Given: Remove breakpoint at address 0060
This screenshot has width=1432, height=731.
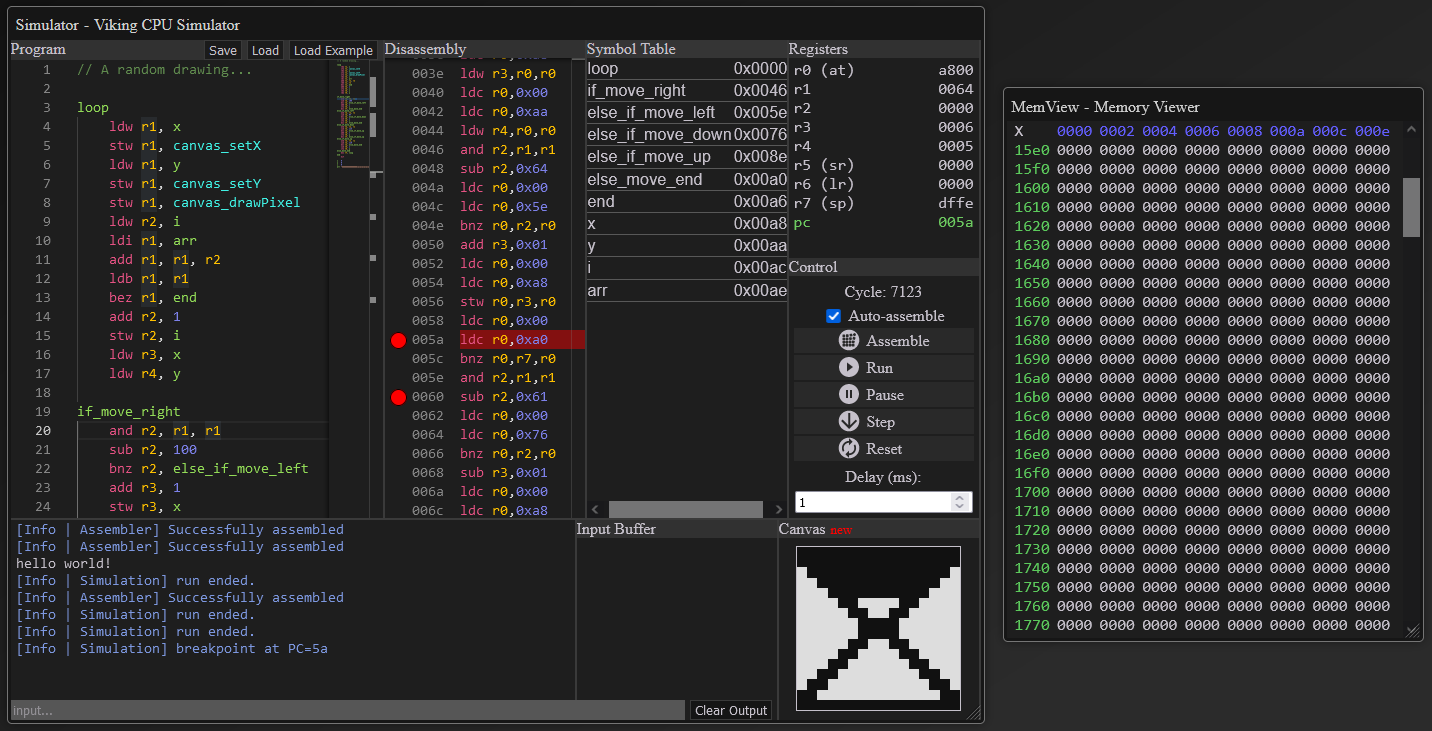Looking at the screenshot, I should pyautogui.click(x=398, y=397).
